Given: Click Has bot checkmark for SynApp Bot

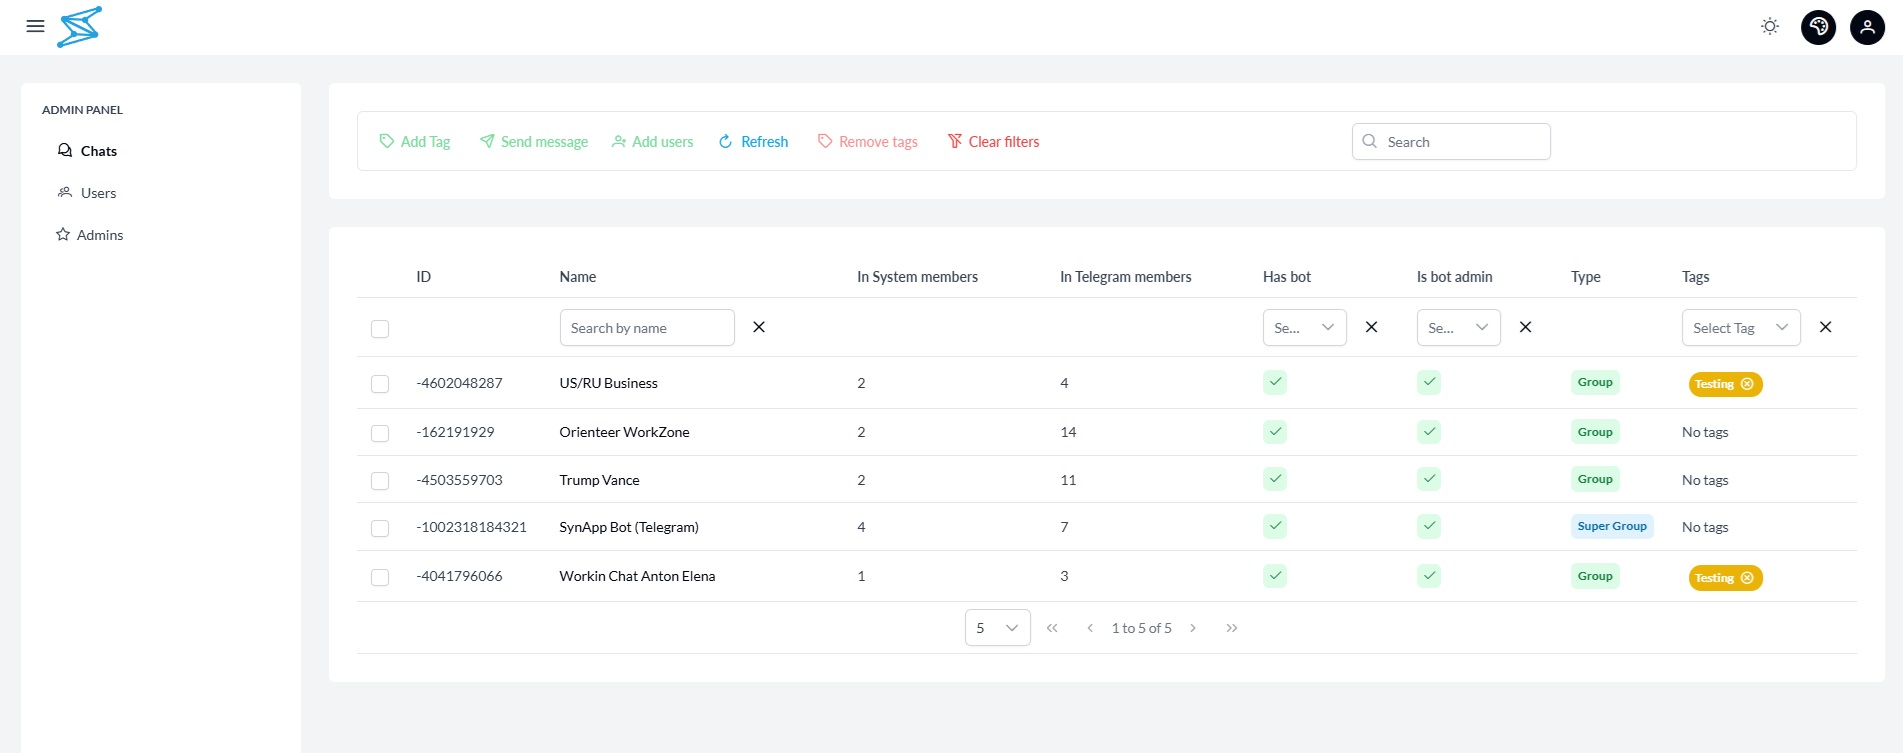Looking at the screenshot, I should pos(1275,526).
